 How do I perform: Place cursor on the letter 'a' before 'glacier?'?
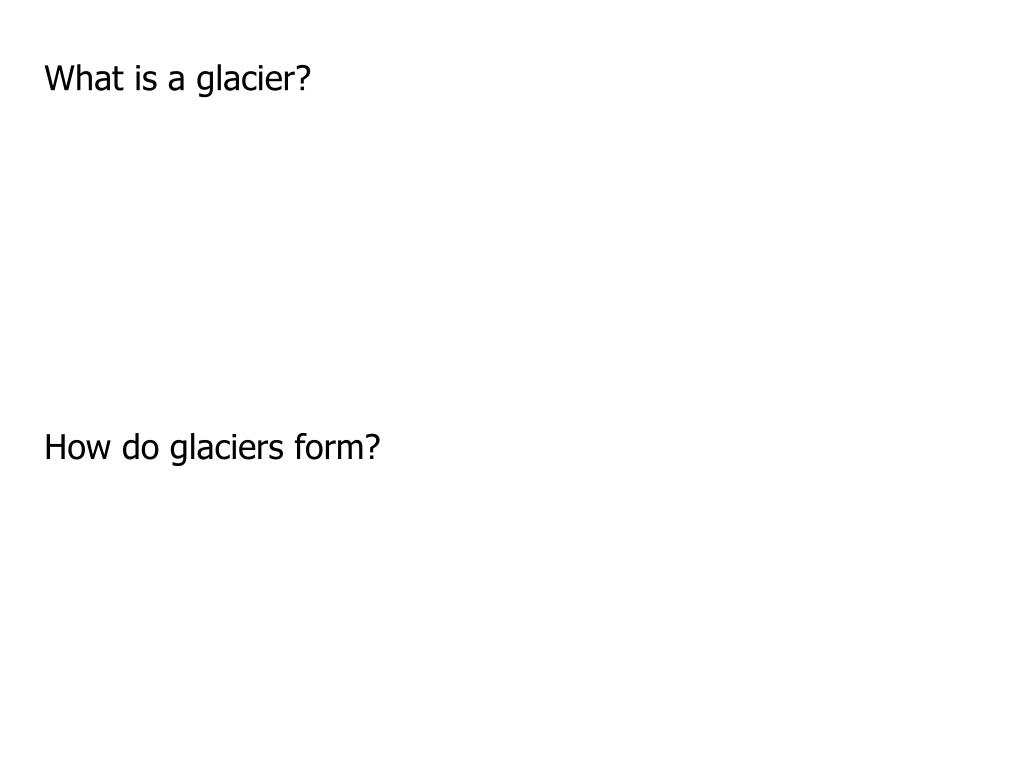[x=176, y=81]
